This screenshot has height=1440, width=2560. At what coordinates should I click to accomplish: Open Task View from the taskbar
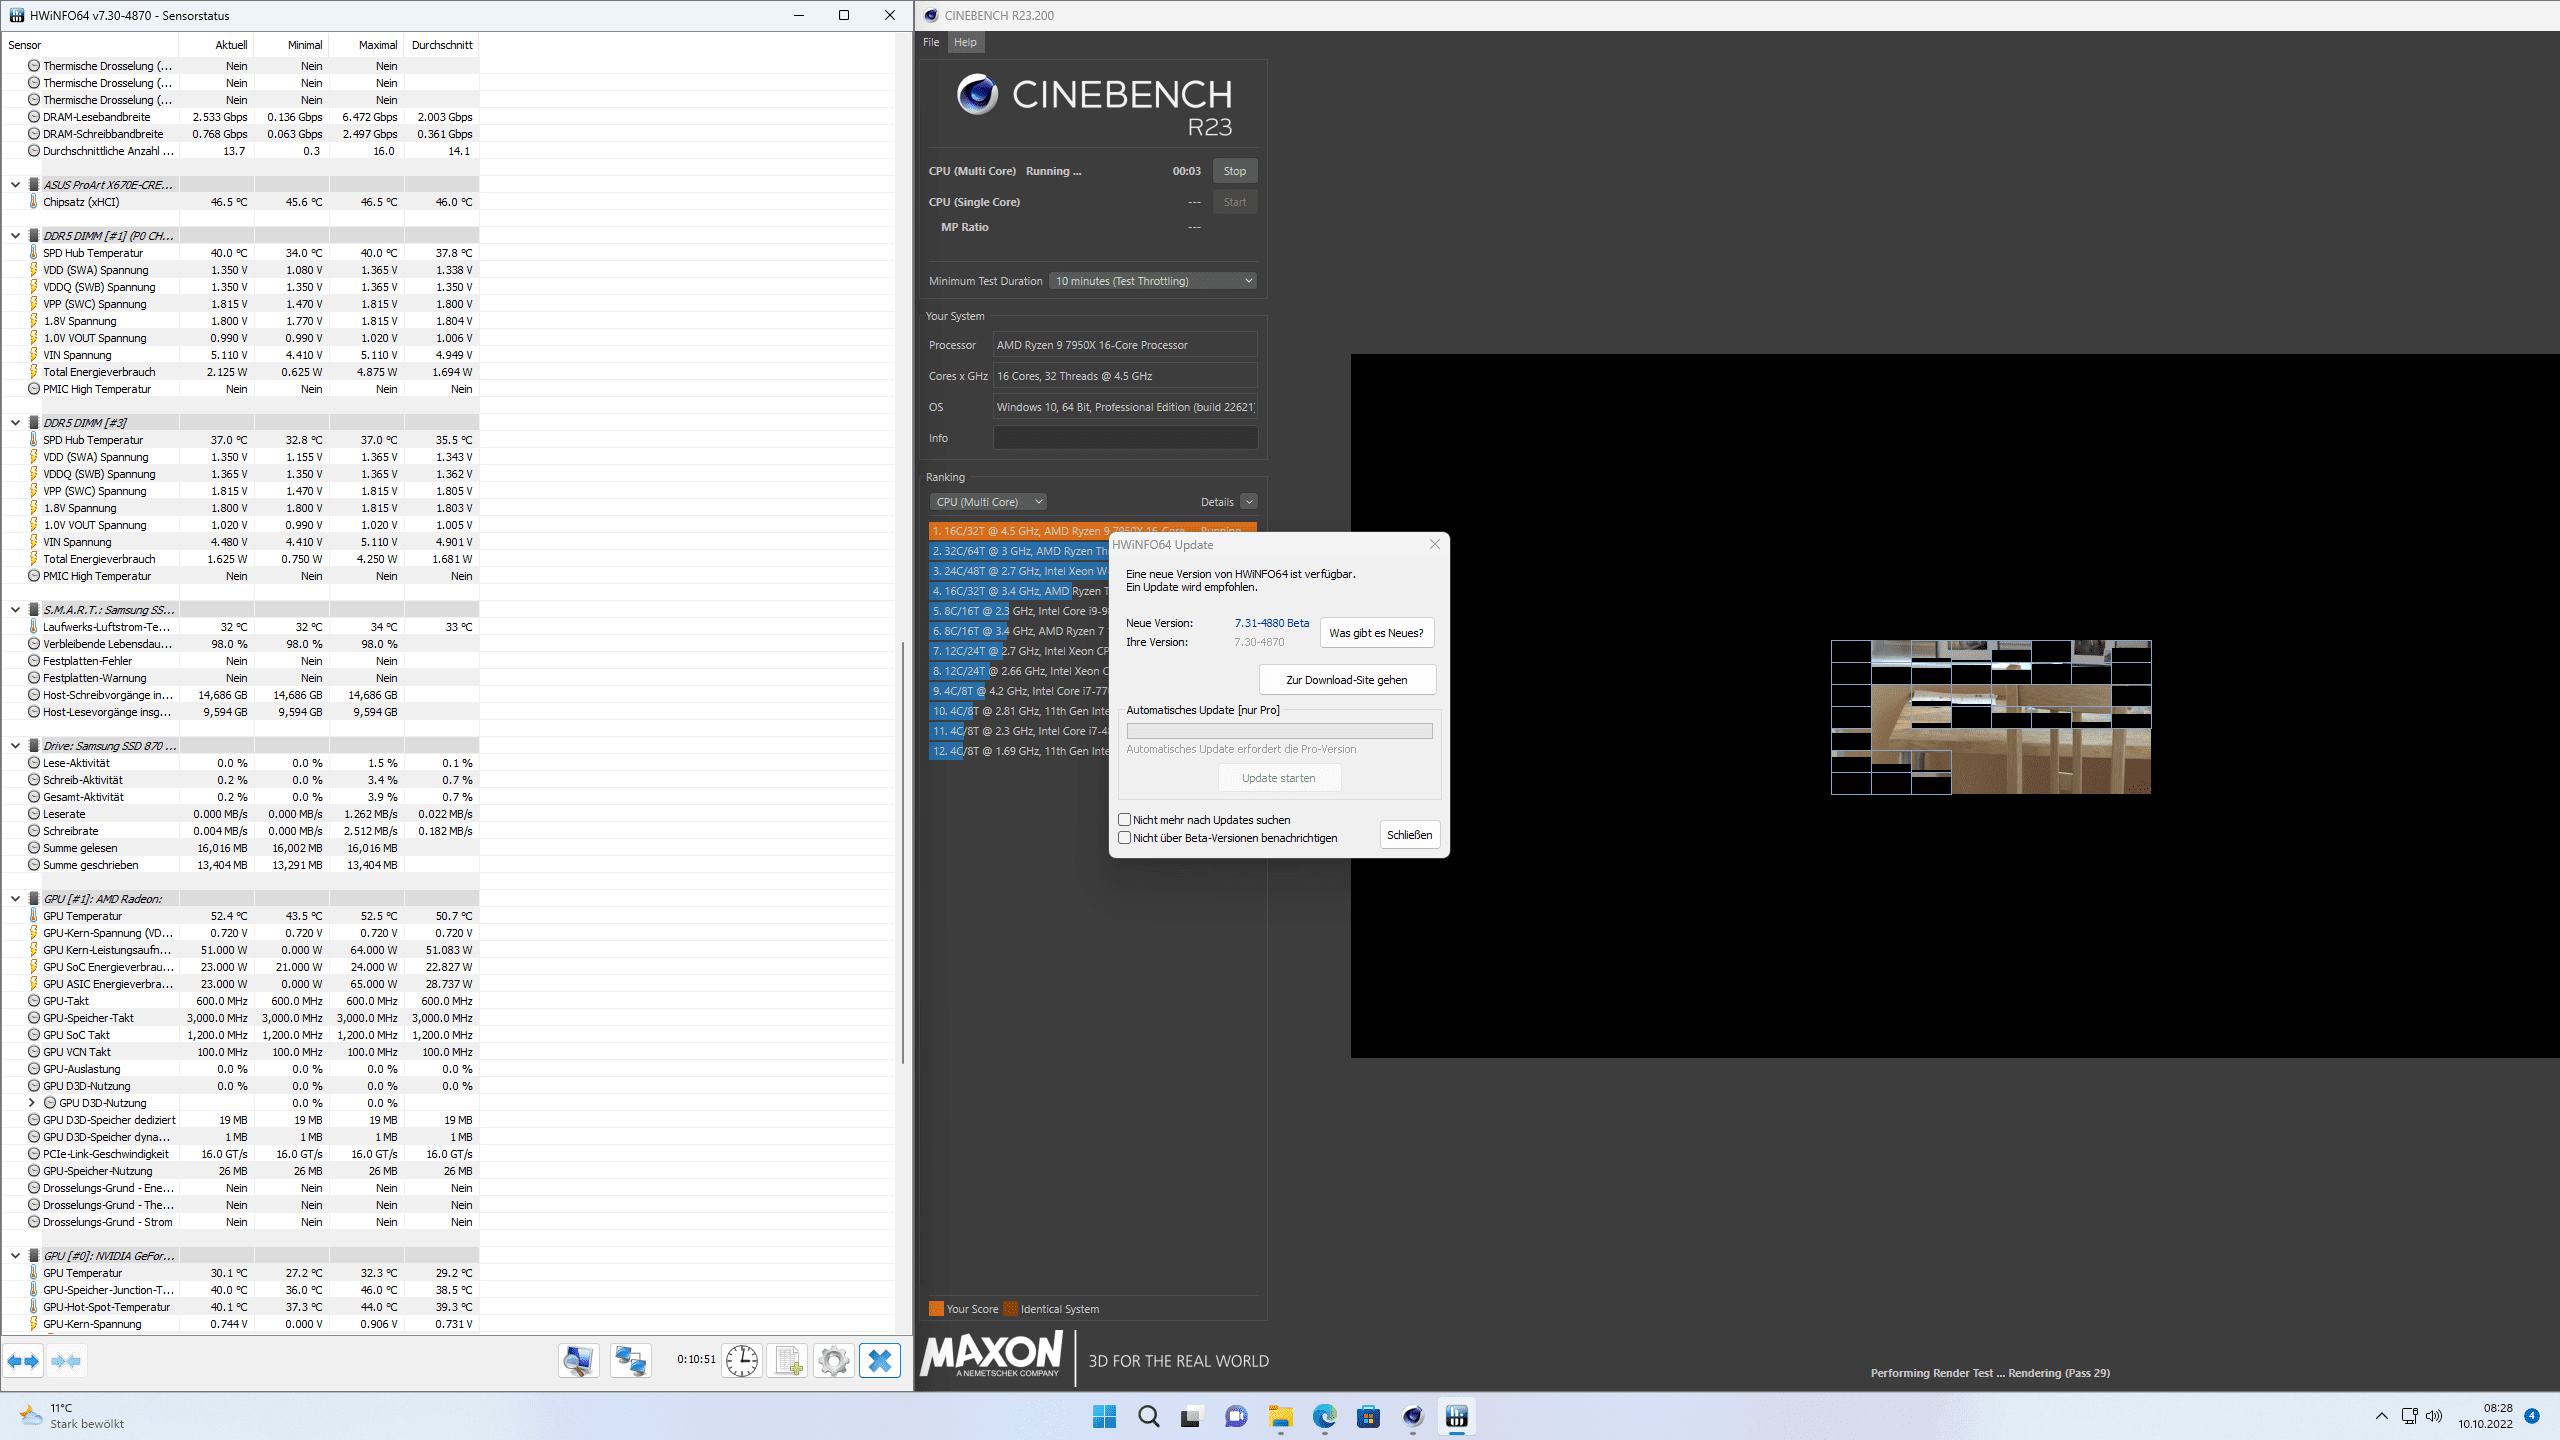coord(1191,1416)
